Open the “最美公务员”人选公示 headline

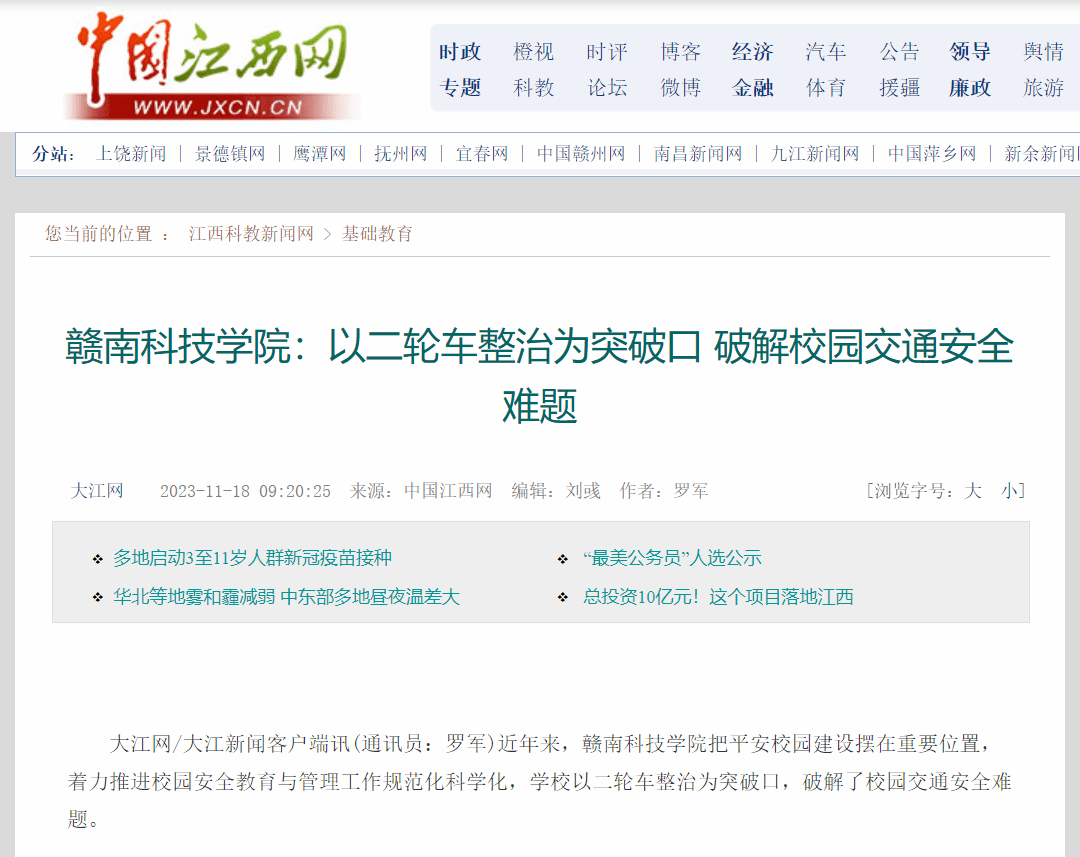(x=672, y=558)
